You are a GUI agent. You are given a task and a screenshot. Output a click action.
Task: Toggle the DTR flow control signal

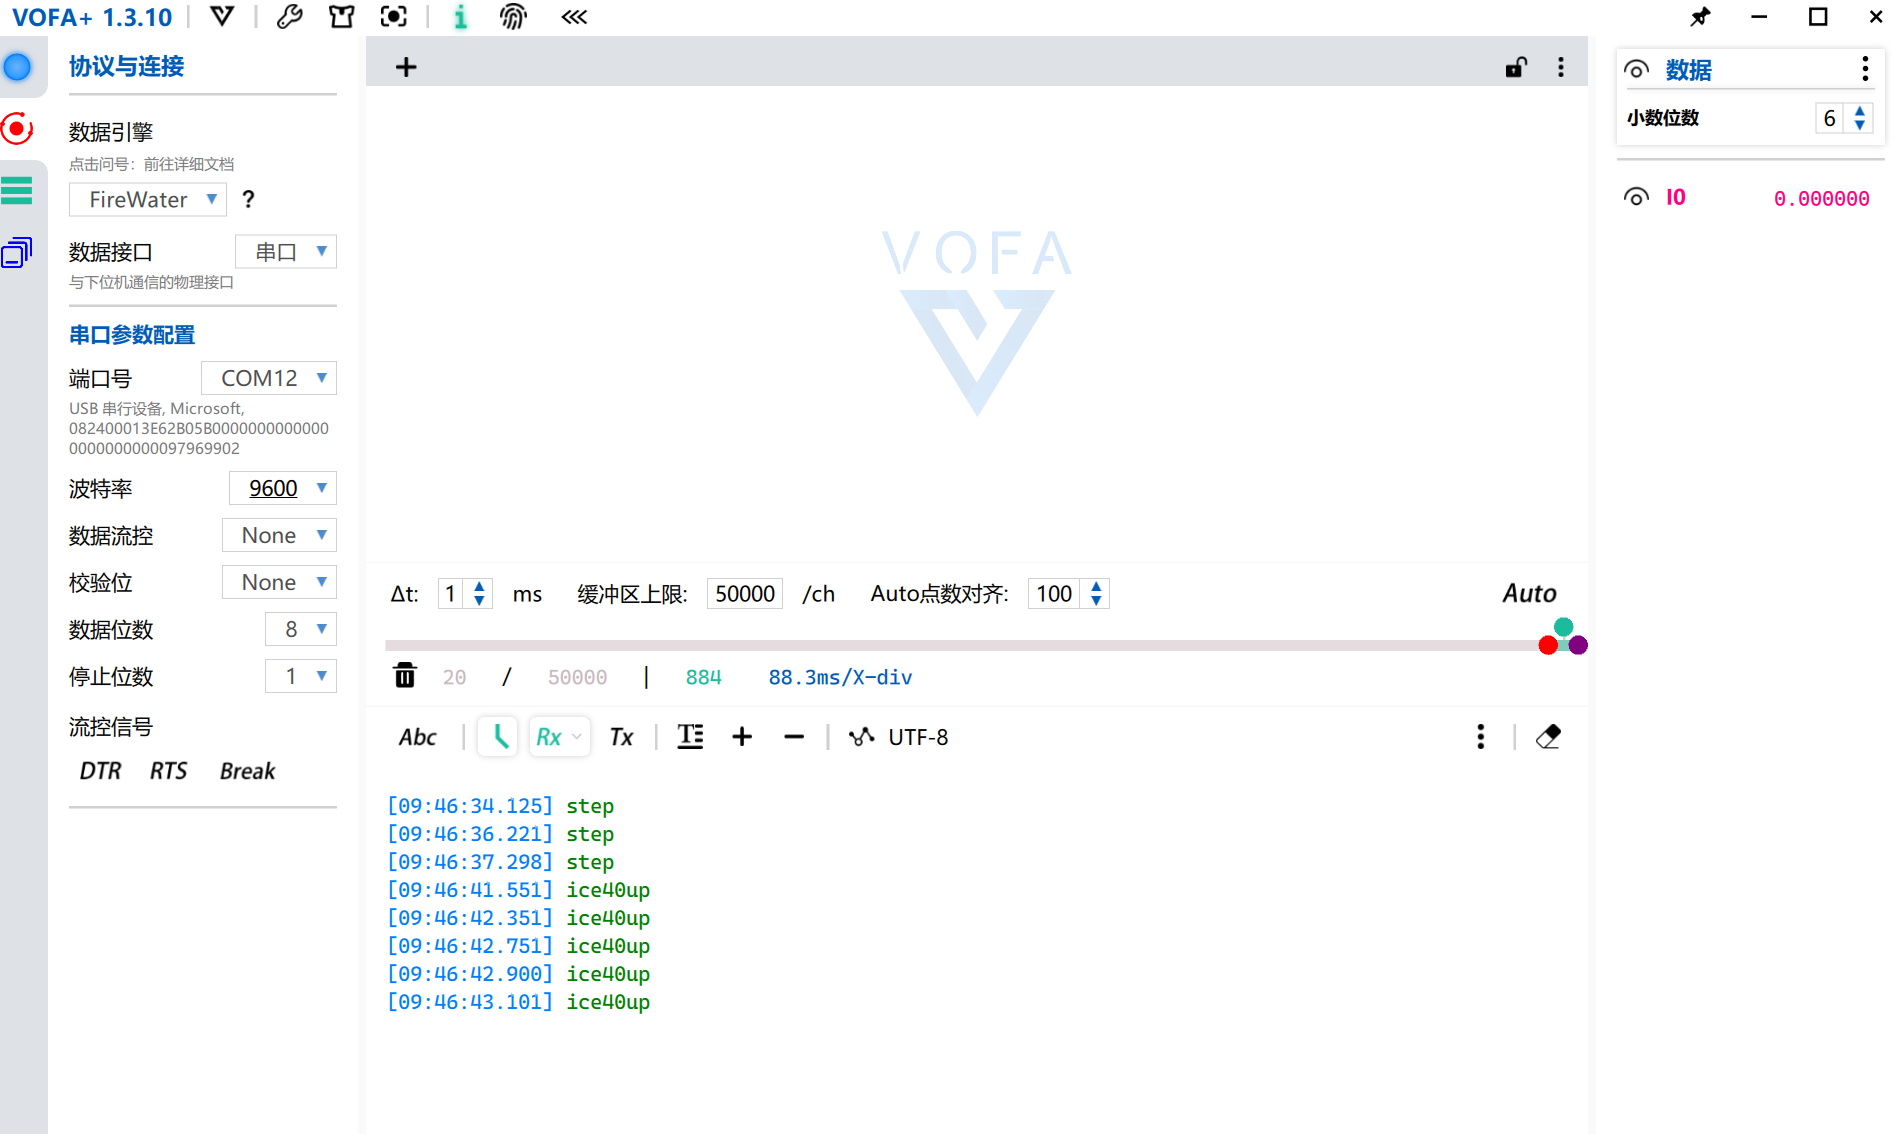(100, 771)
